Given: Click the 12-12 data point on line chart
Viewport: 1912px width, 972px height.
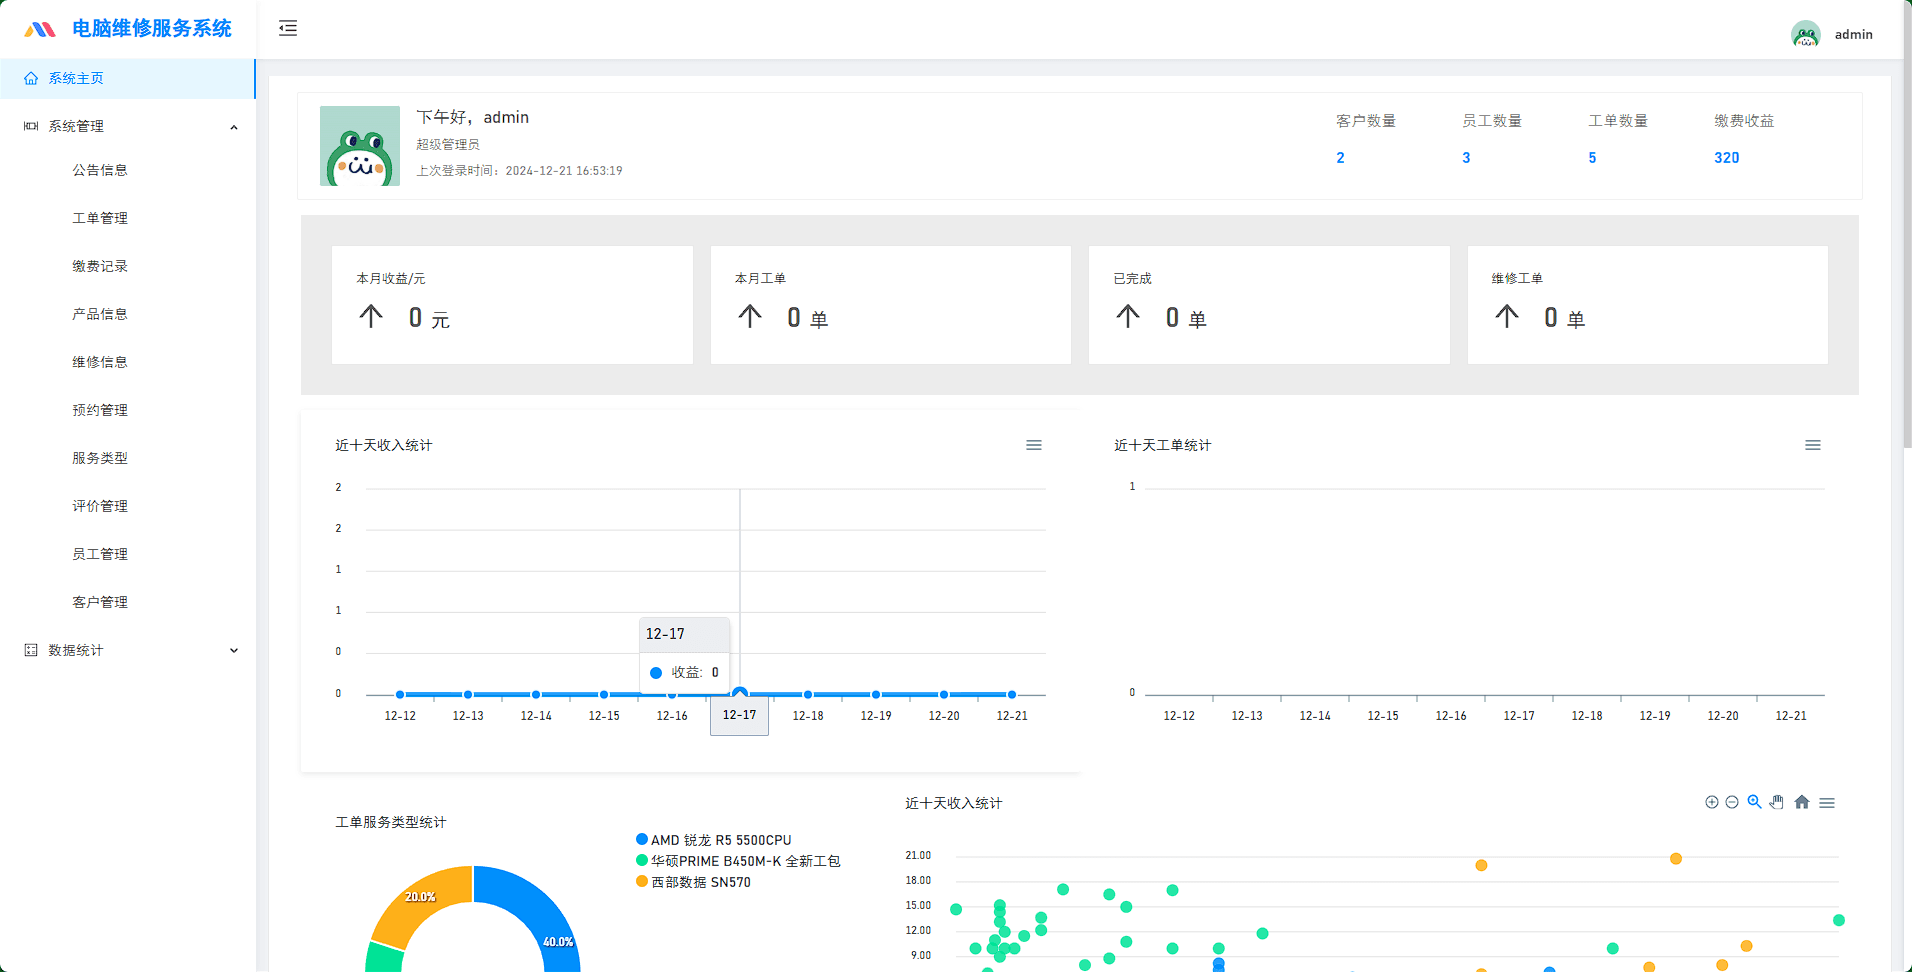Looking at the screenshot, I should (x=400, y=694).
